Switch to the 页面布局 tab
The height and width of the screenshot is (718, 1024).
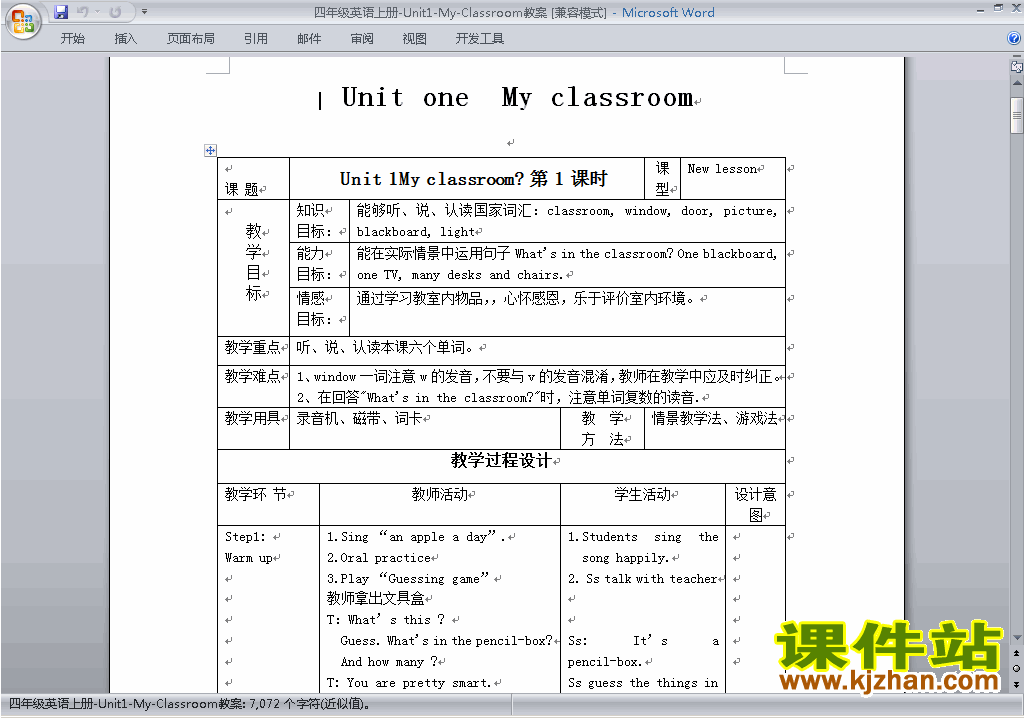pyautogui.click(x=191, y=39)
